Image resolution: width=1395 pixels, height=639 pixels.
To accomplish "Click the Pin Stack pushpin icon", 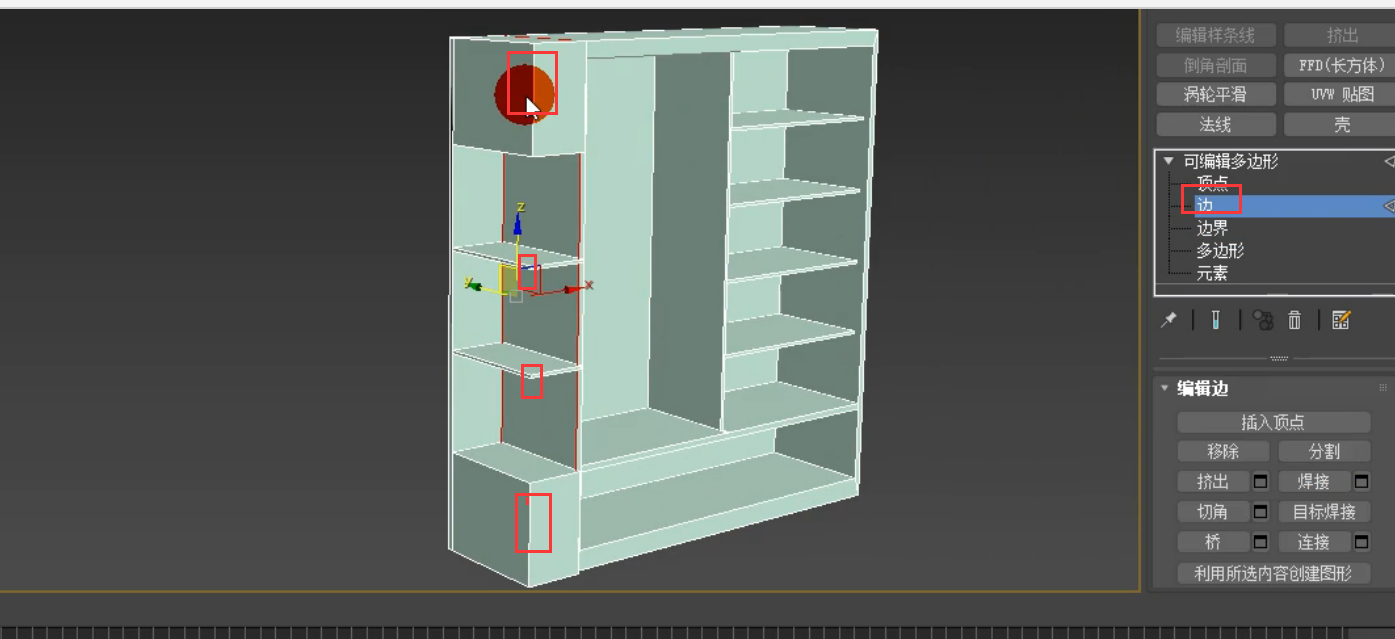I will click(1170, 320).
